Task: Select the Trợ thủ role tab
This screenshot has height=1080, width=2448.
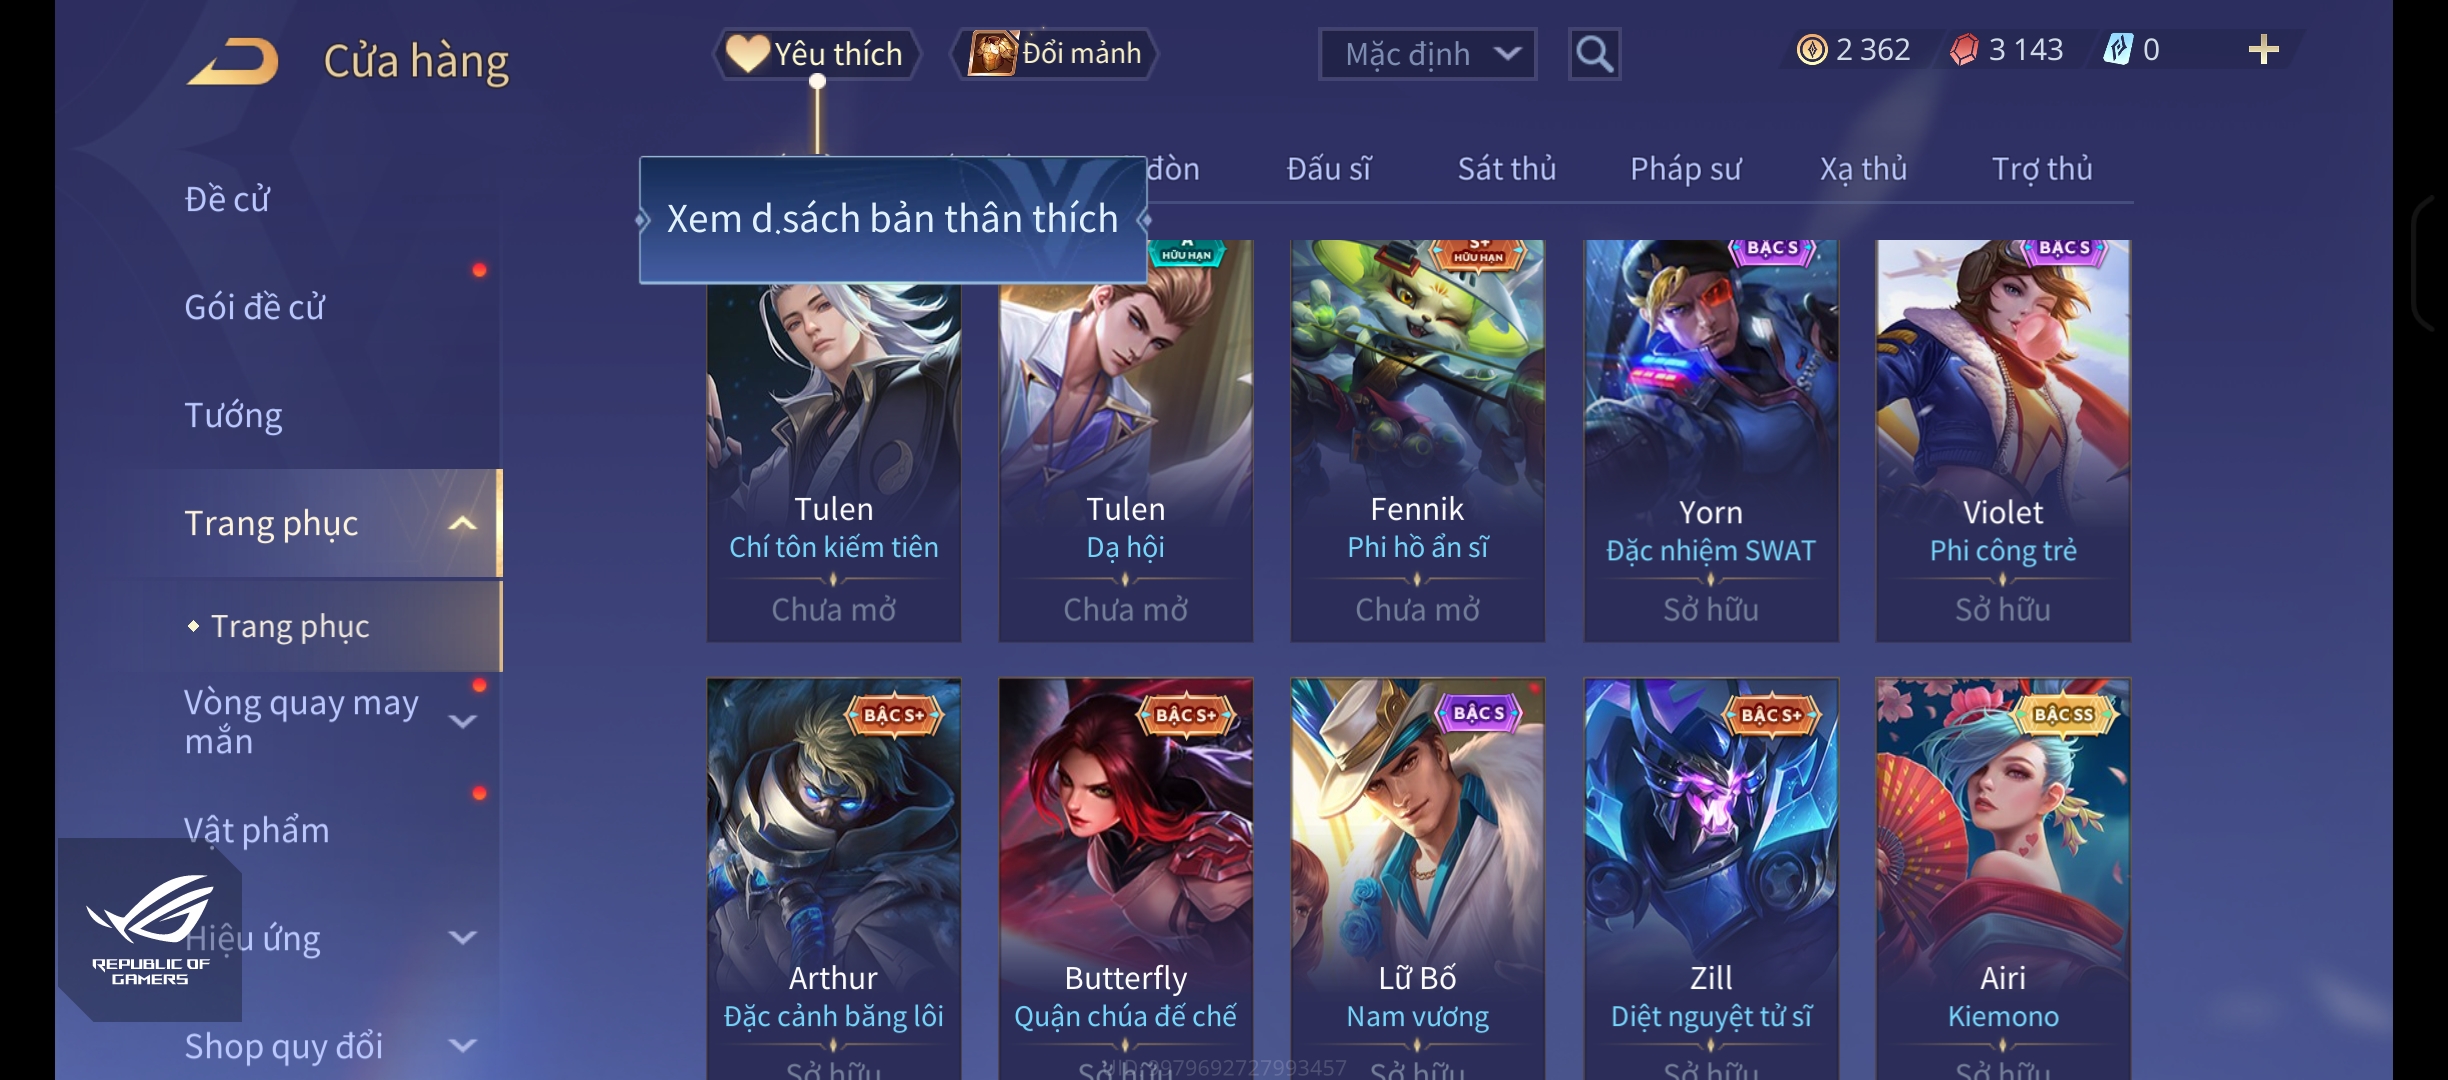Action: pyautogui.click(x=2041, y=169)
